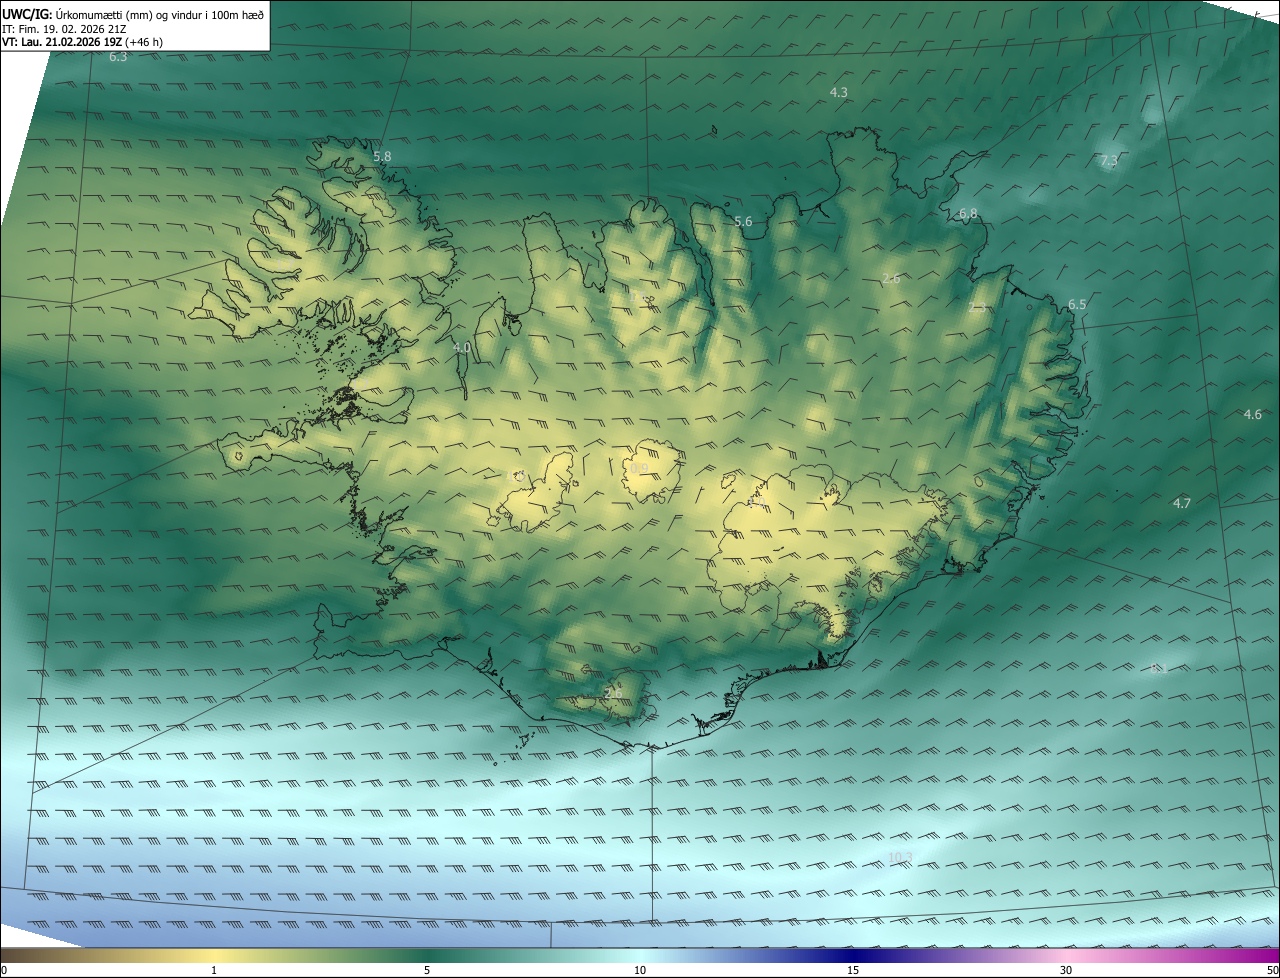Click the 5.8 value label on the map
This screenshot has height=978, width=1280.
coord(382,157)
